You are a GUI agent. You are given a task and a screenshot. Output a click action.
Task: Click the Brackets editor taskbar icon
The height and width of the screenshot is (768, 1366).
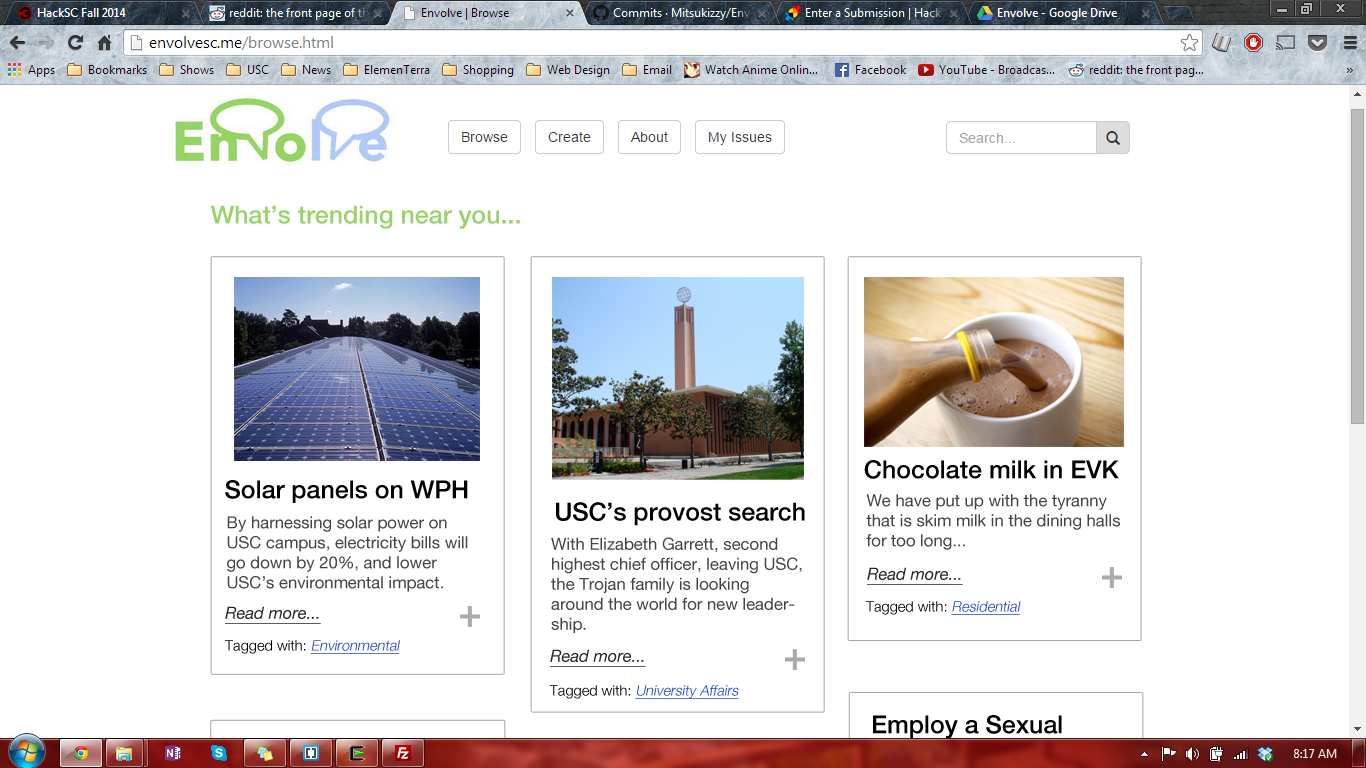311,753
